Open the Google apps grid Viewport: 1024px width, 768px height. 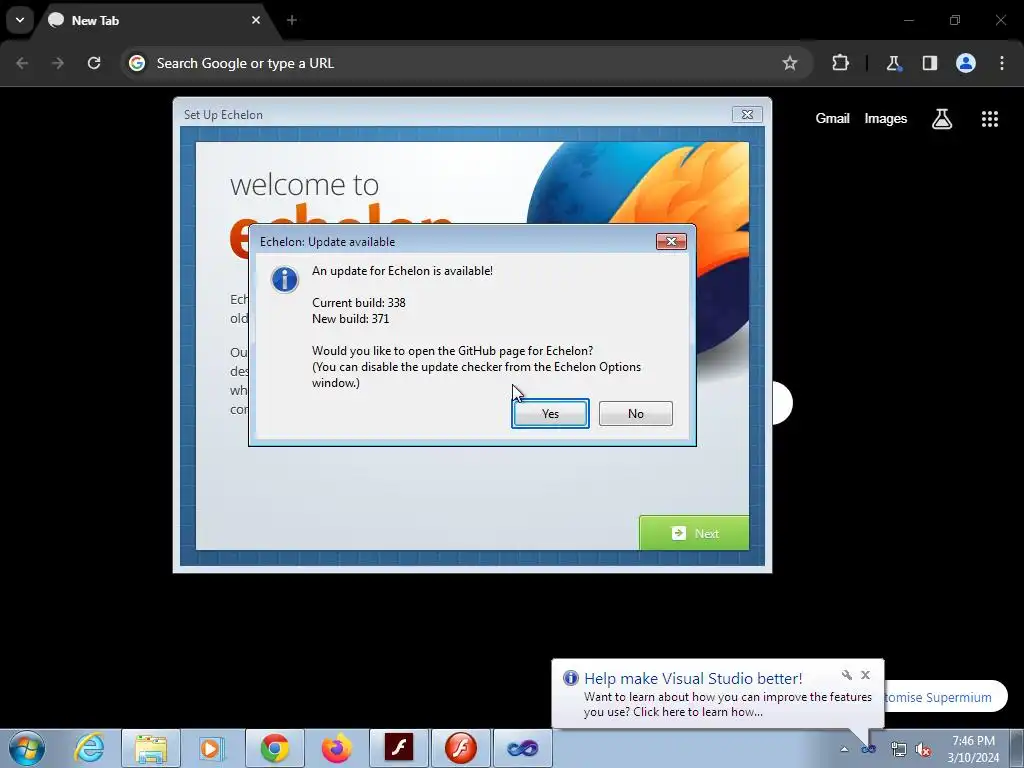[x=990, y=119]
